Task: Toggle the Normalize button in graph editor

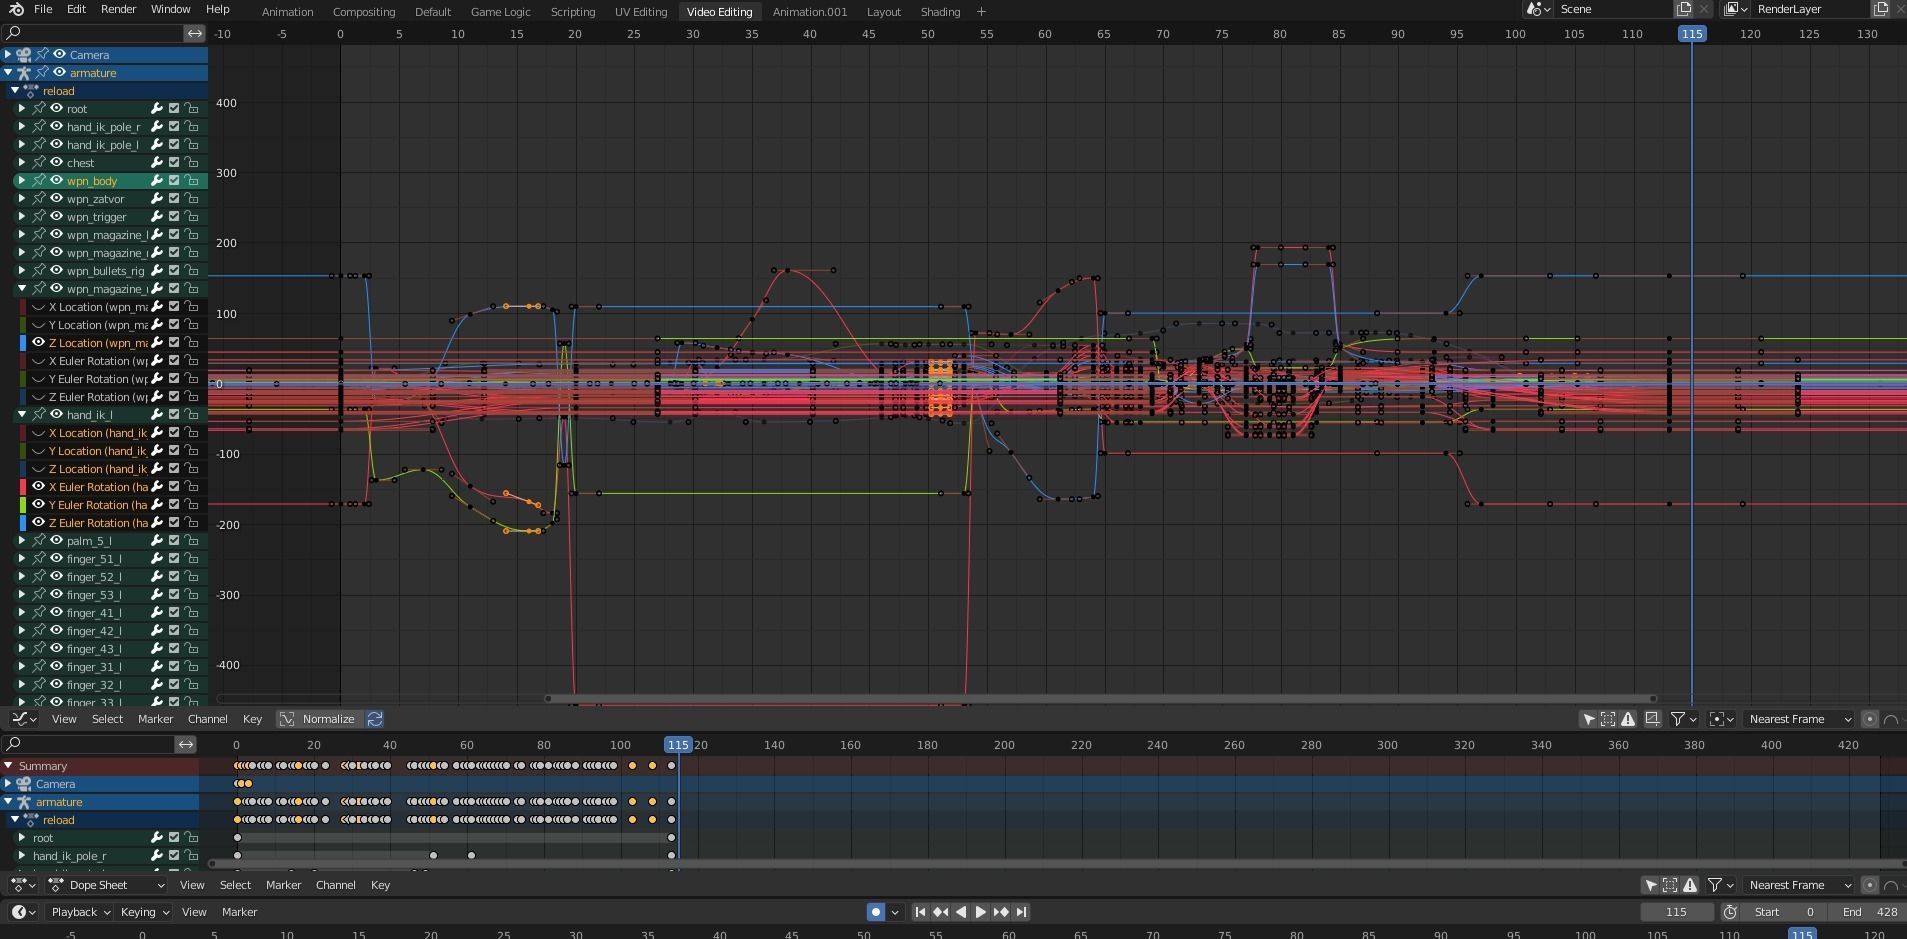Action: point(318,719)
